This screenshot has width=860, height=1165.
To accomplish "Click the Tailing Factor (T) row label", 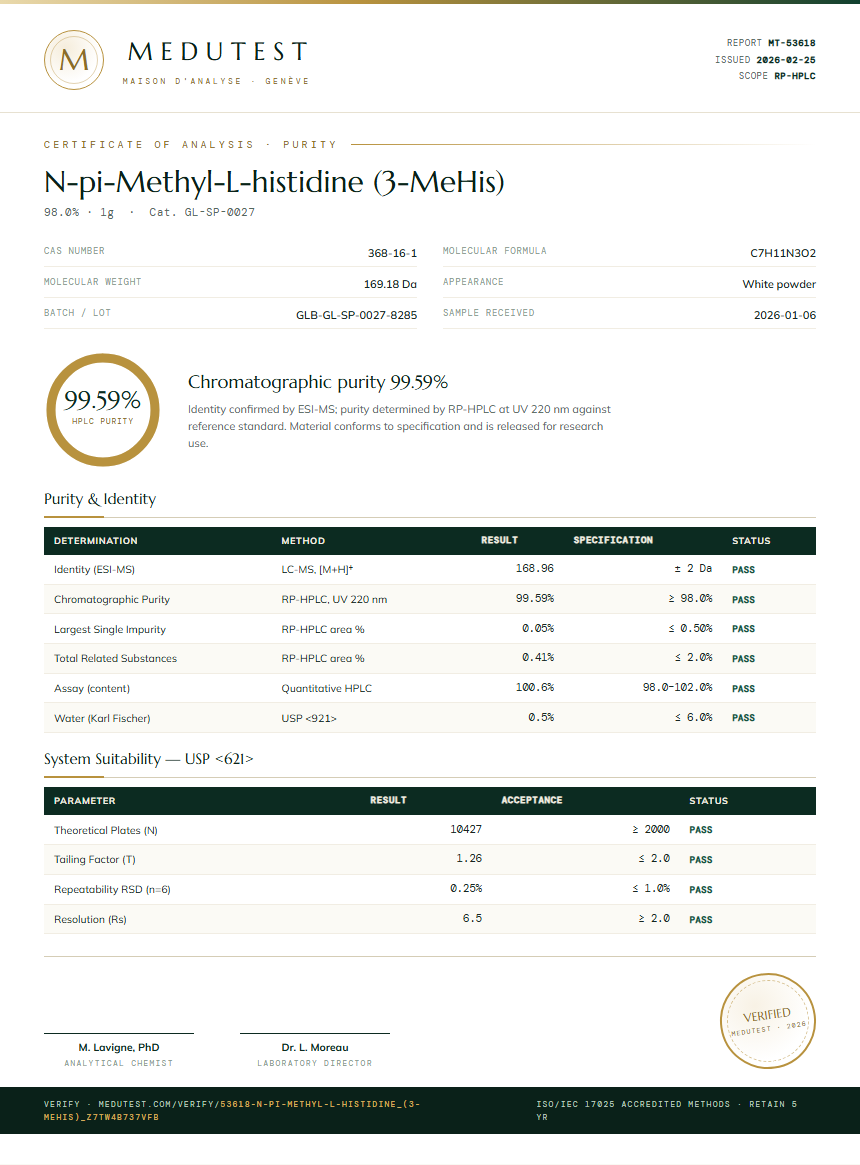I will 94,860.
